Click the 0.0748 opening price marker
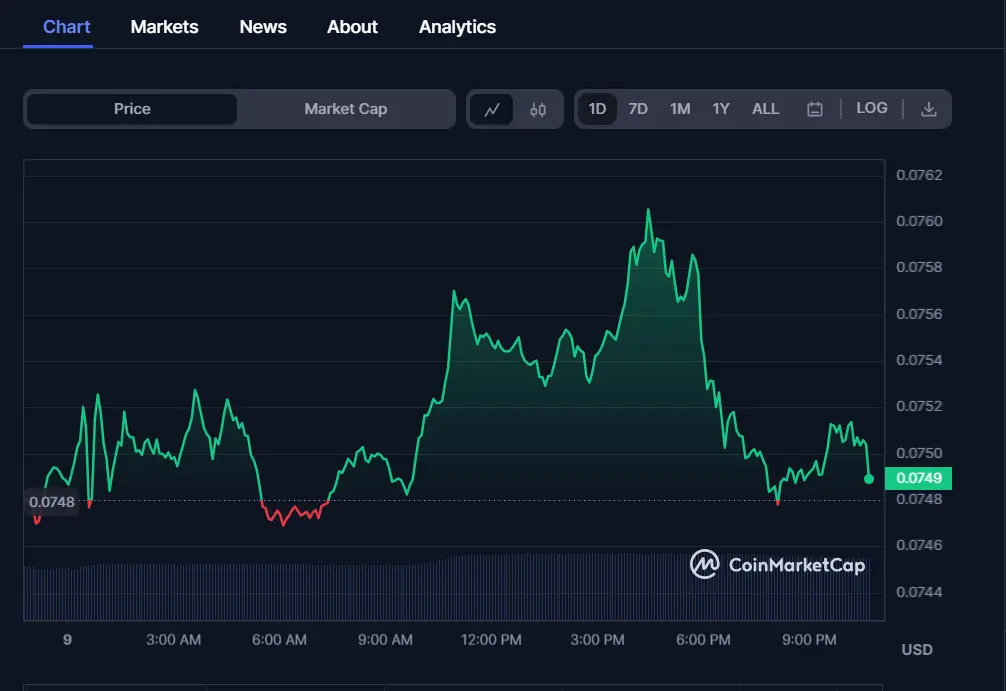 point(52,502)
